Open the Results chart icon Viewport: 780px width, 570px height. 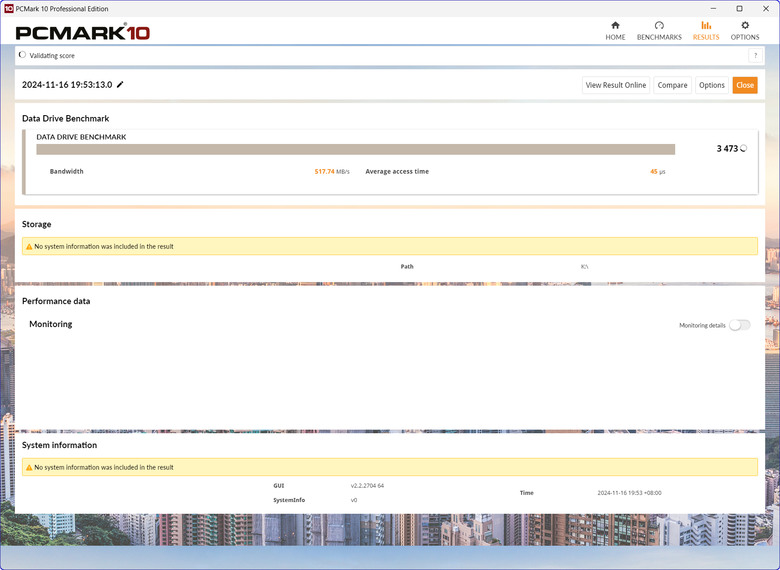(706, 25)
